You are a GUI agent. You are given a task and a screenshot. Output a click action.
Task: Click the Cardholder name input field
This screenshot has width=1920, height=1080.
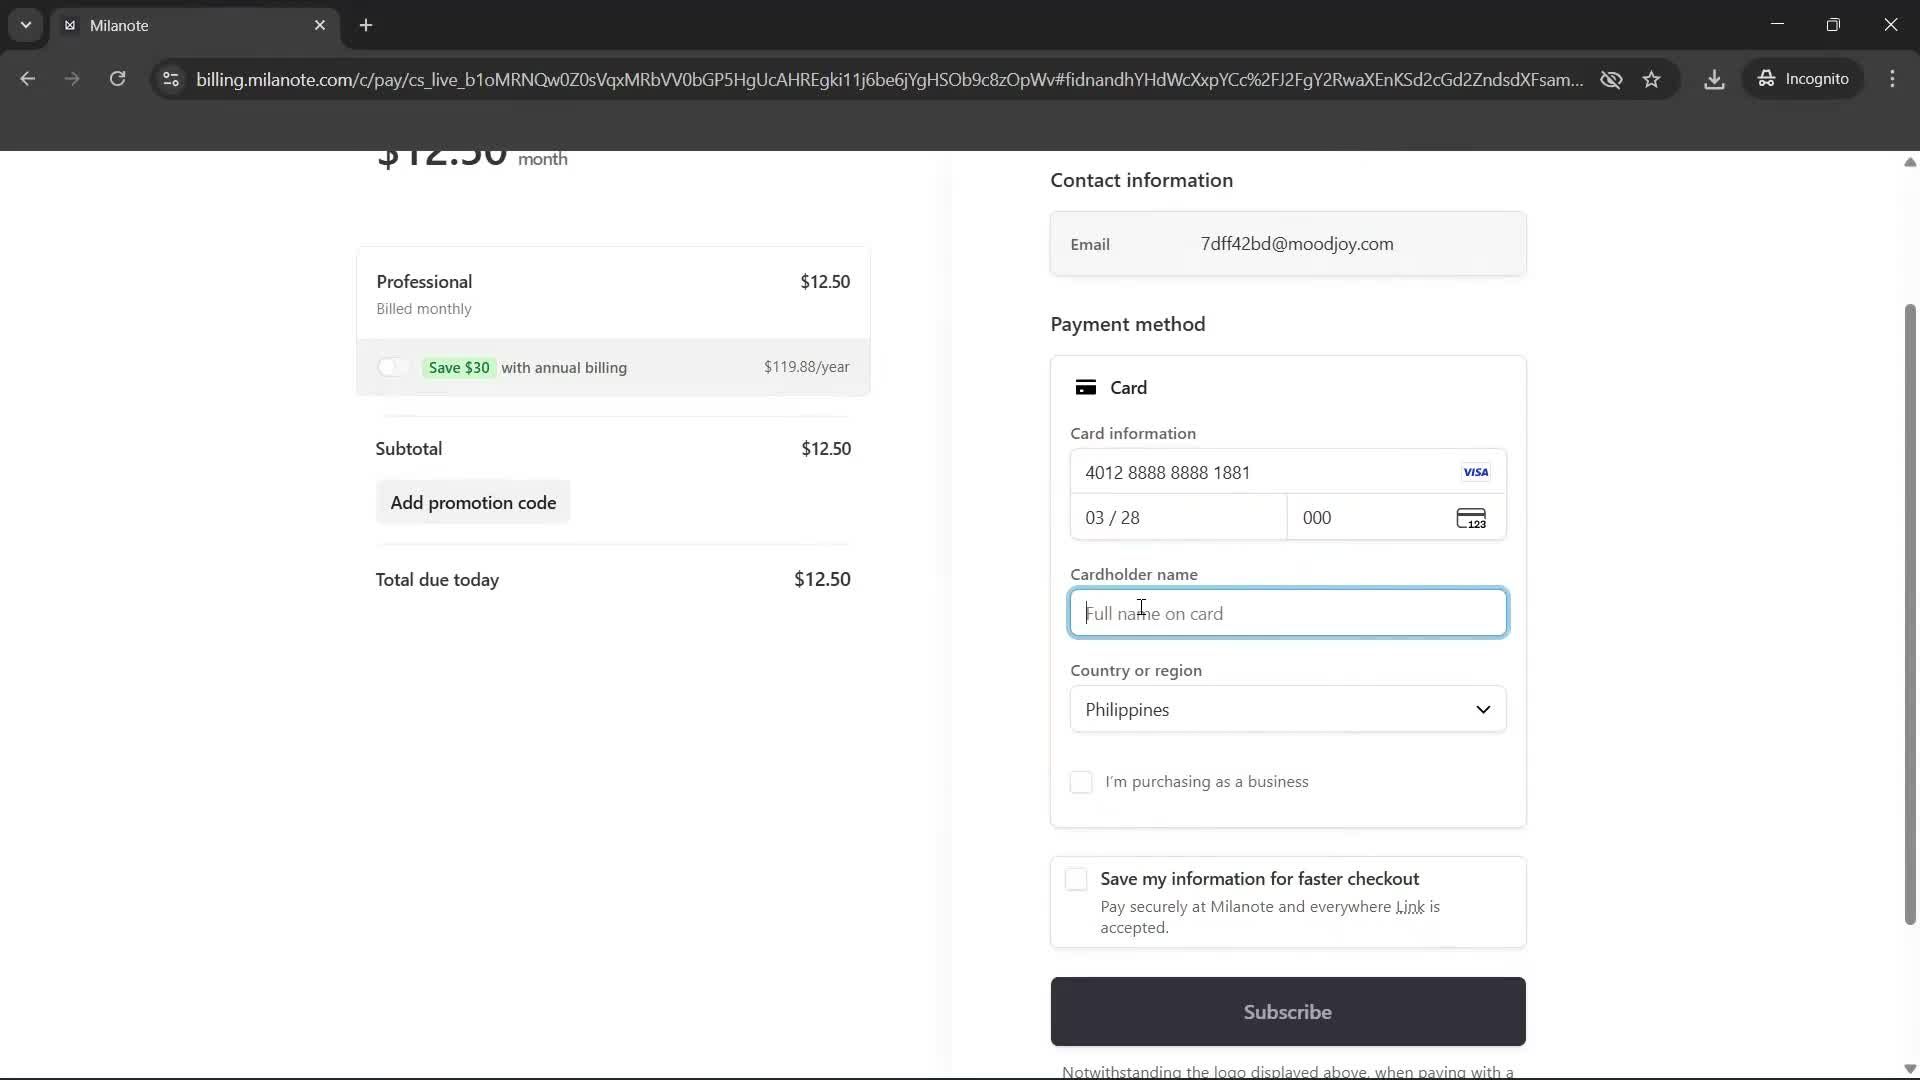(x=1287, y=613)
